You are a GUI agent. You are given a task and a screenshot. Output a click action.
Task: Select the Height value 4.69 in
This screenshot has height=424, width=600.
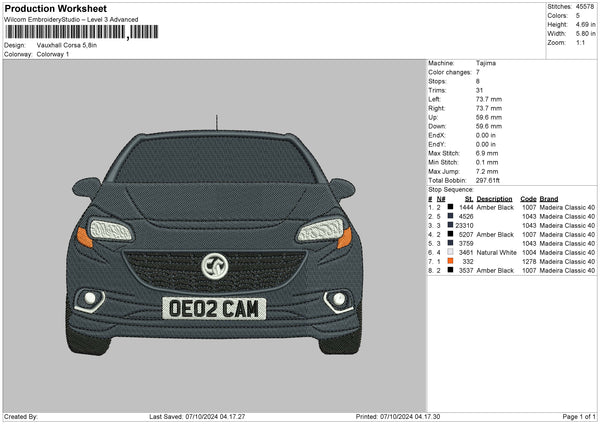(x=585, y=24)
